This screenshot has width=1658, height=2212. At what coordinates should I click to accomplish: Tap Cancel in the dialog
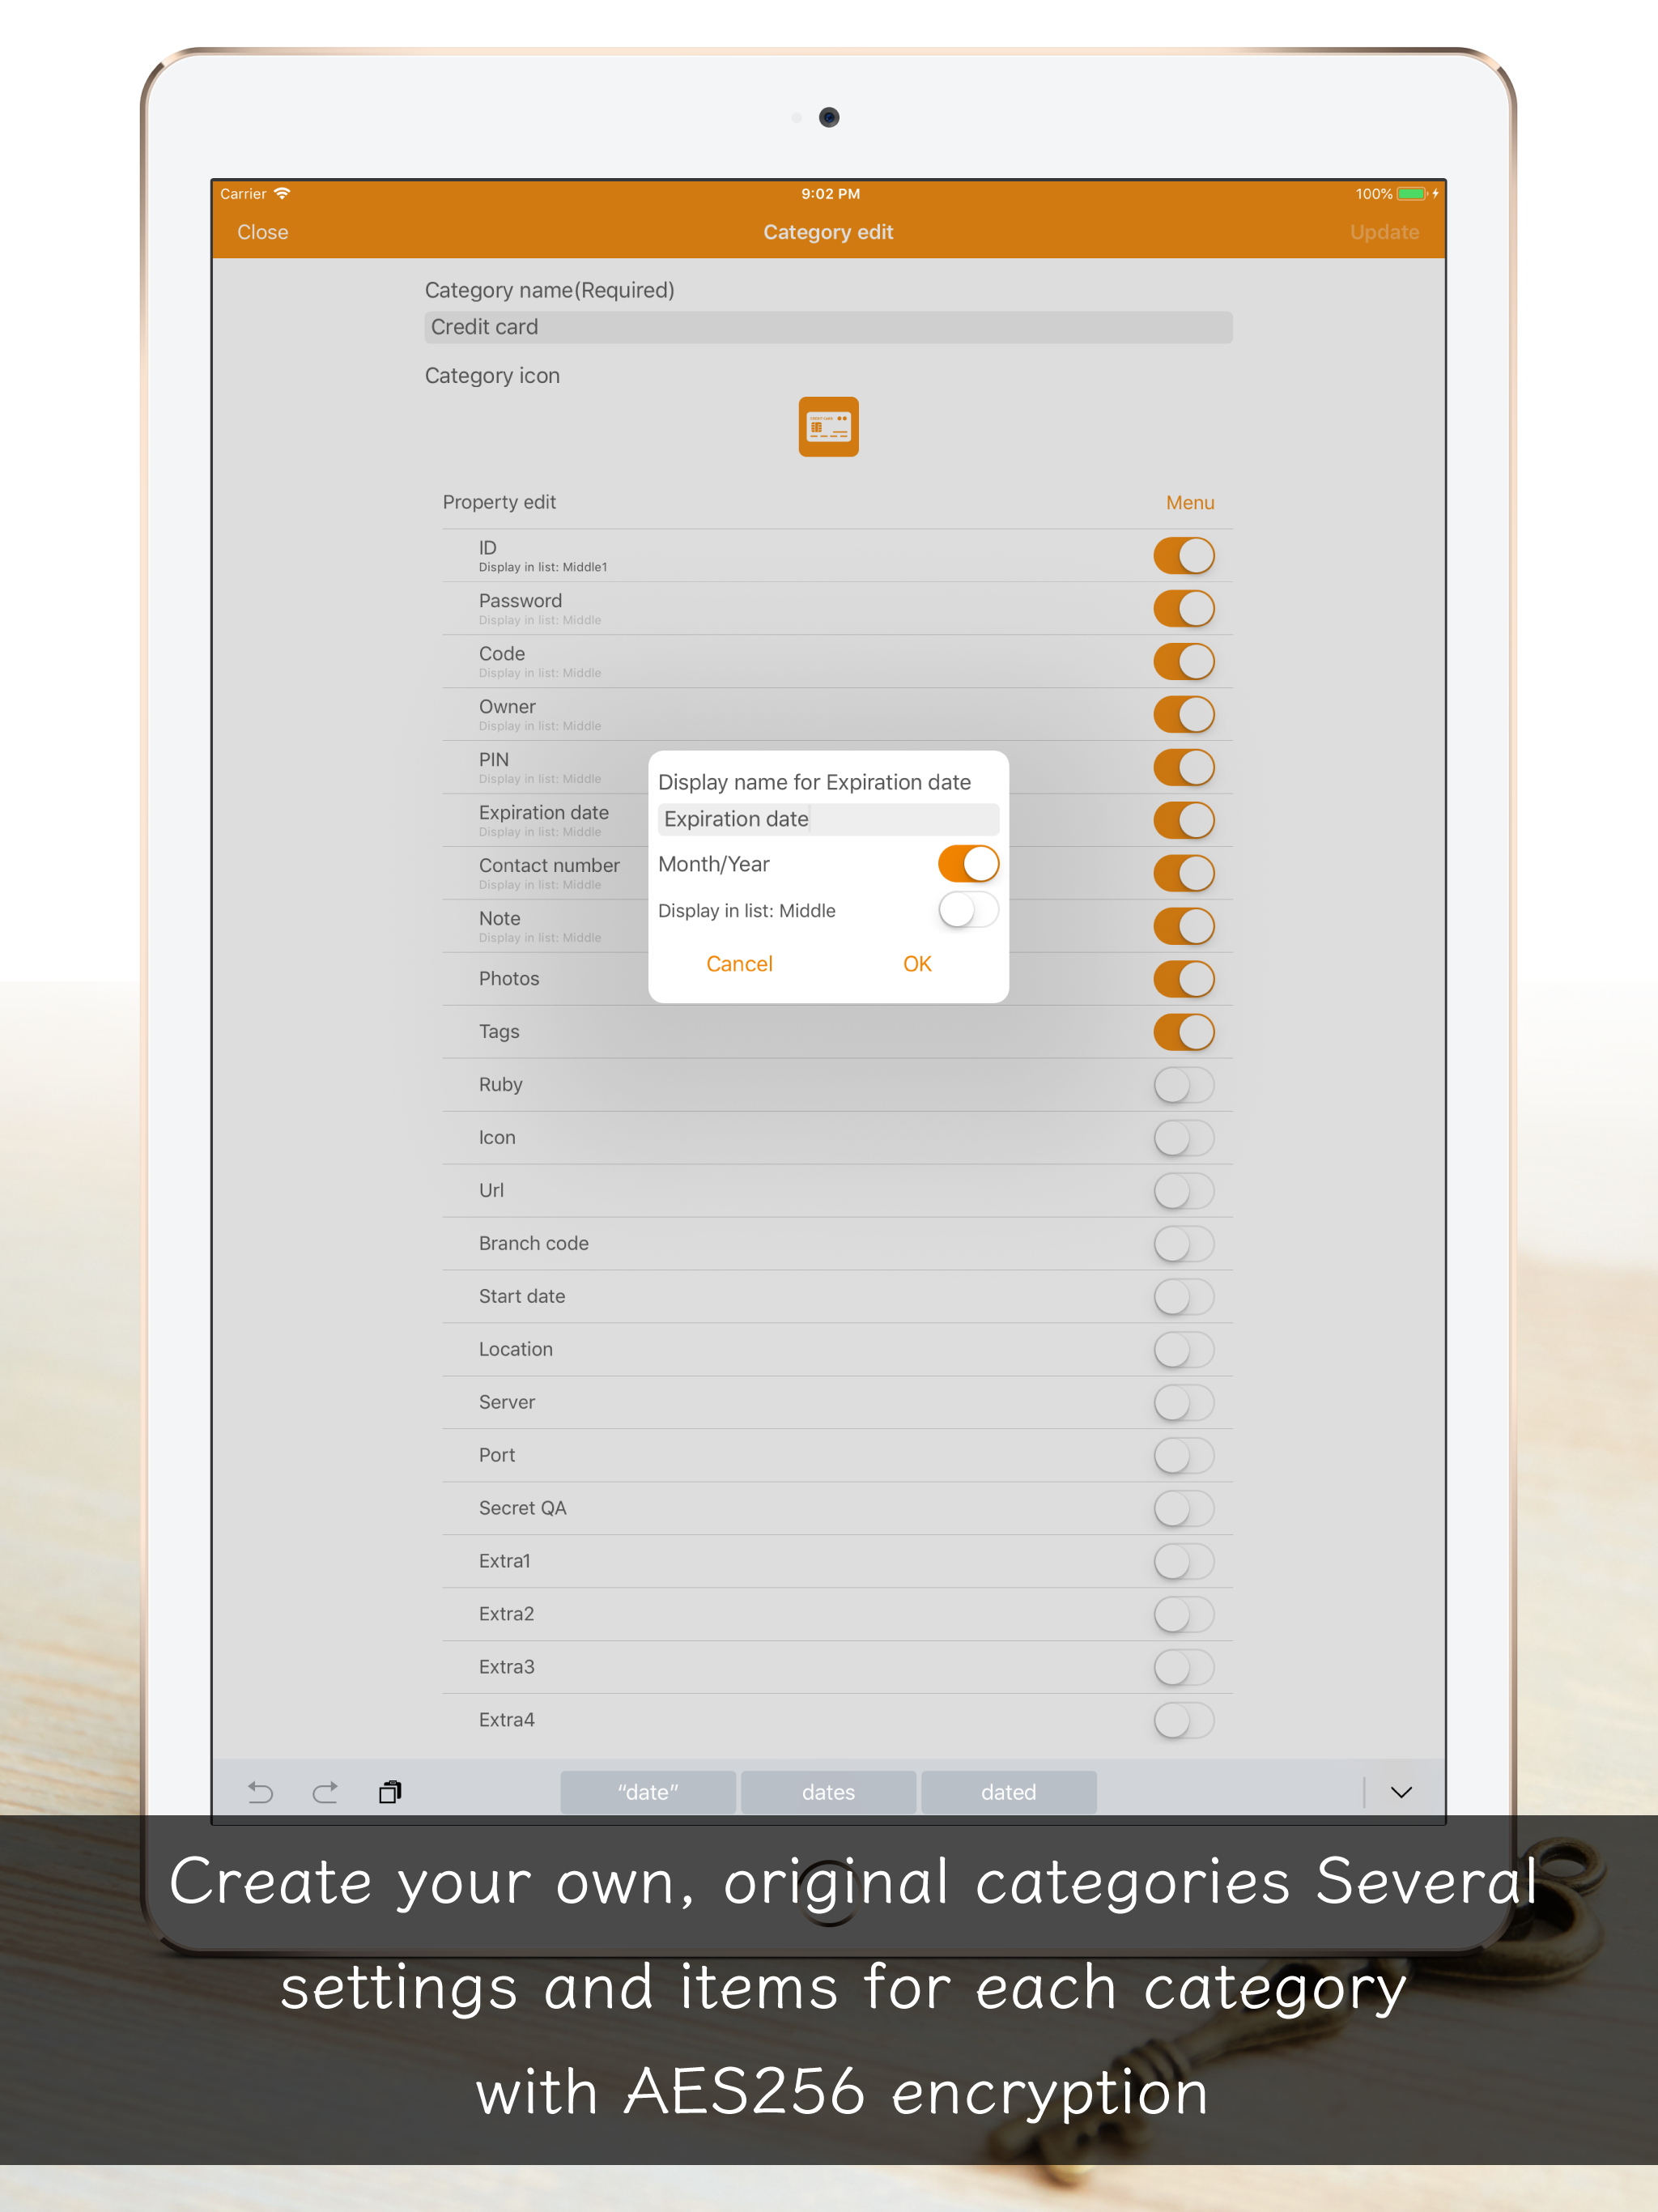(739, 964)
